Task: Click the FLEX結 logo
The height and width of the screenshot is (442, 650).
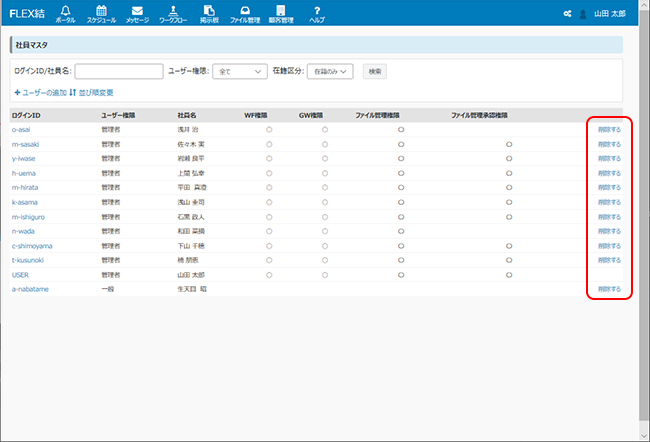Action: coord(27,14)
